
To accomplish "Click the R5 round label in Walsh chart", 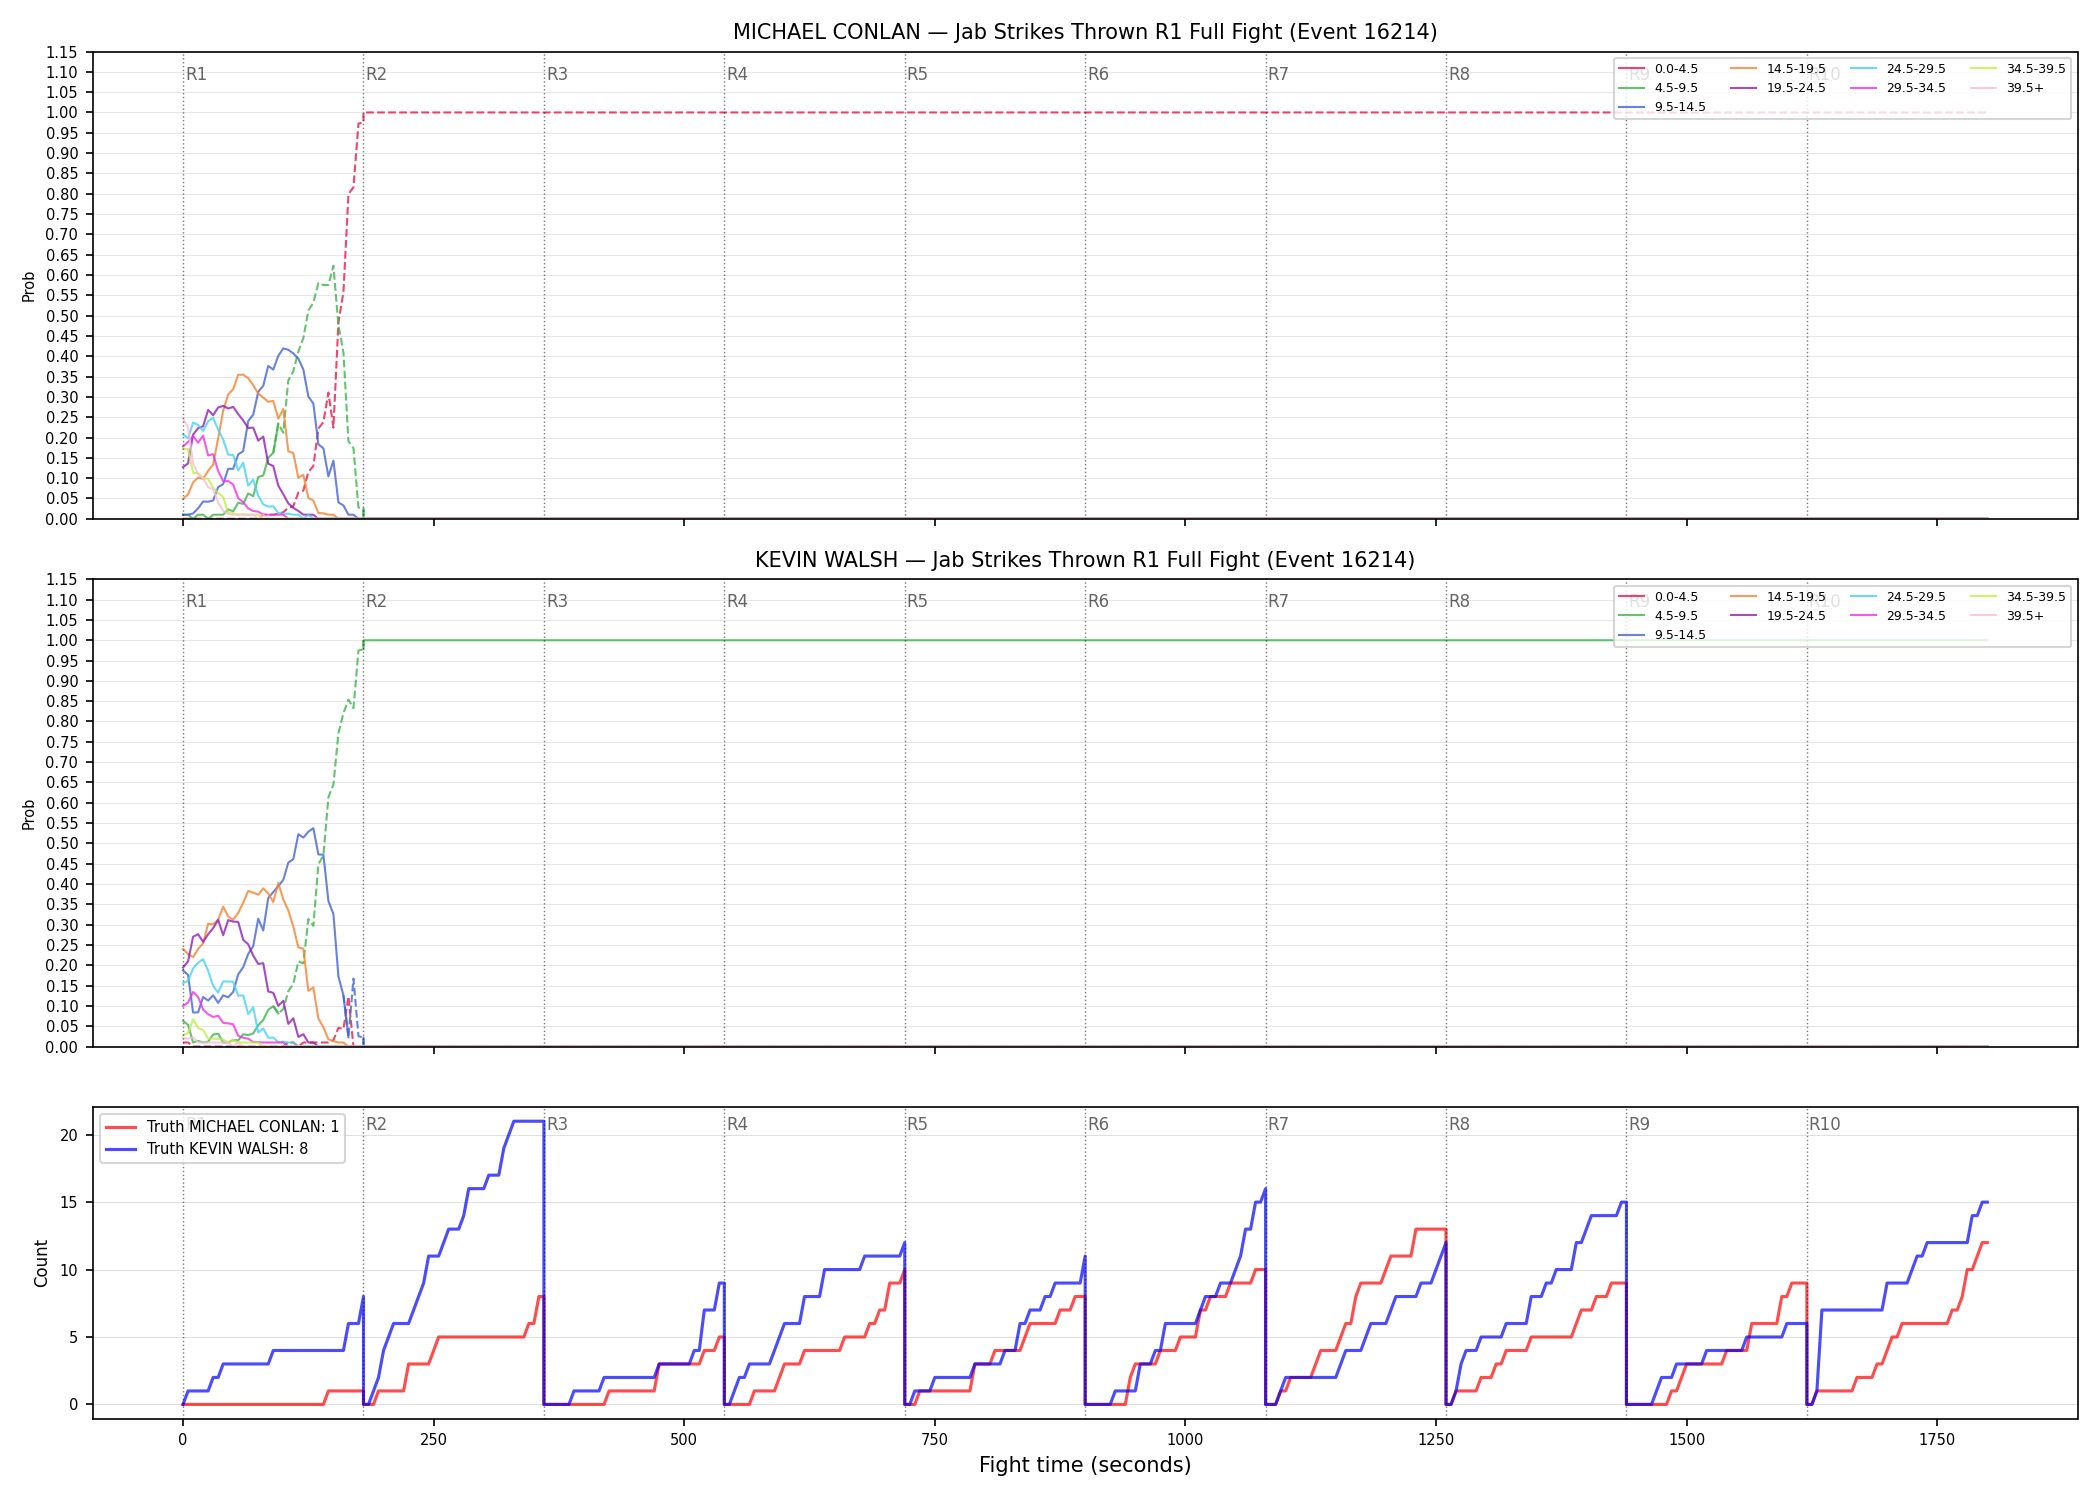I will click(x=917, y=601).
